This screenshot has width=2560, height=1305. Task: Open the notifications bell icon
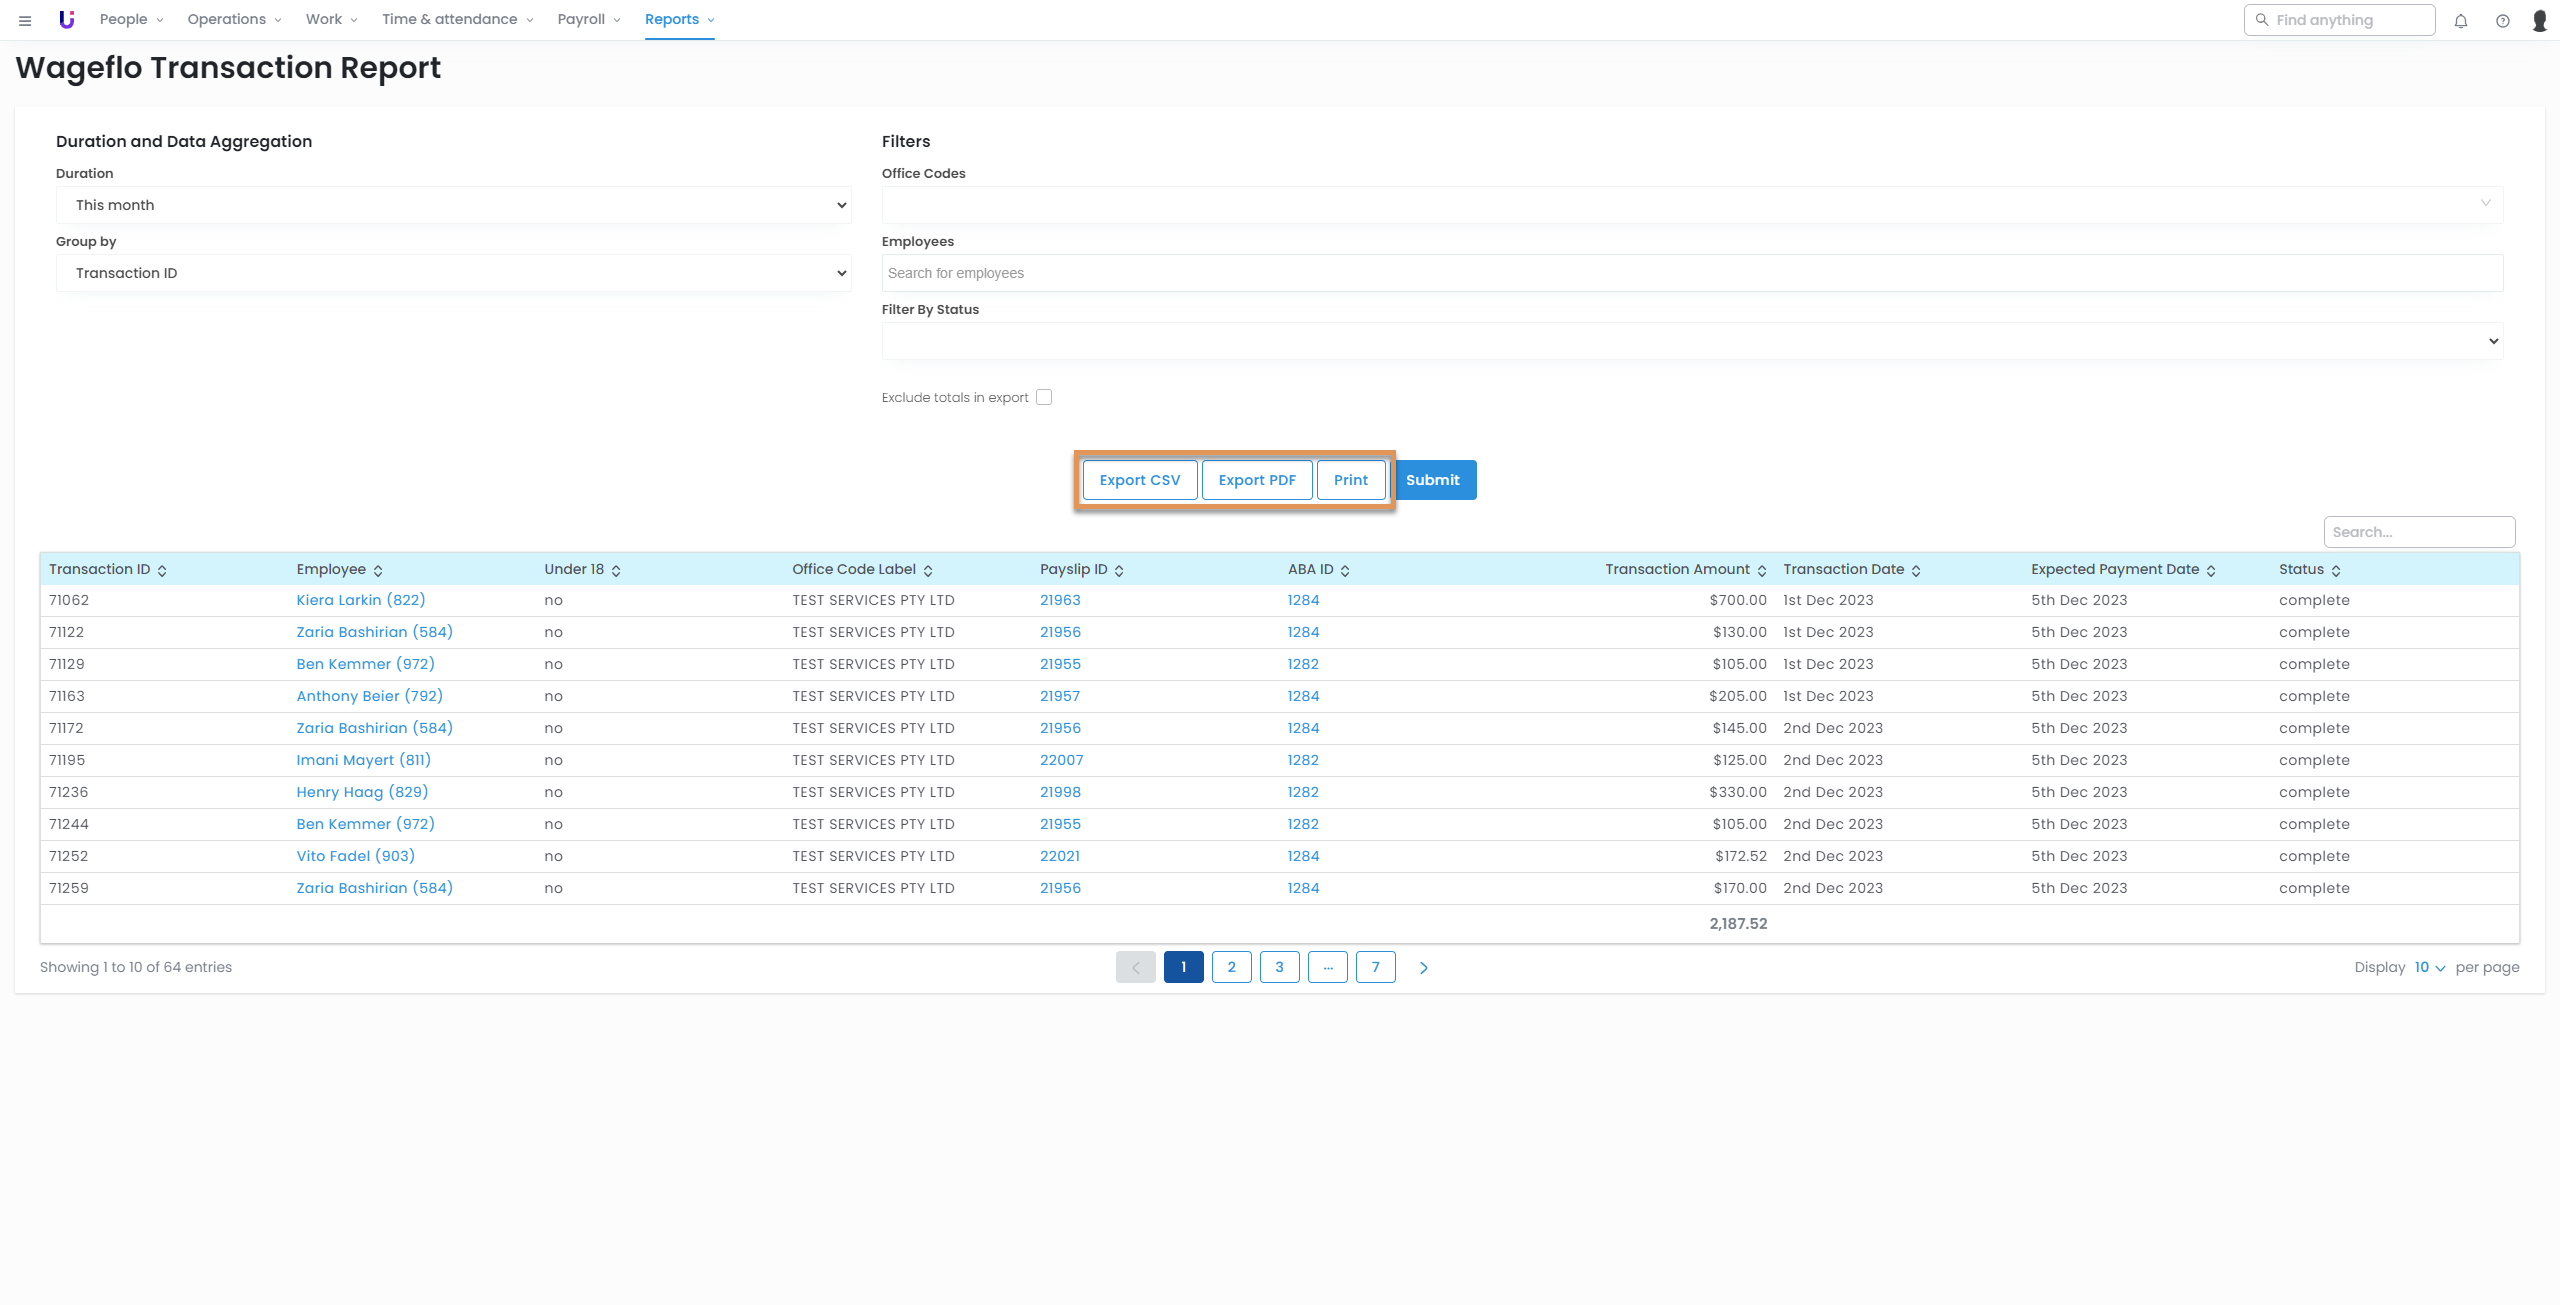pos(2461,20)
